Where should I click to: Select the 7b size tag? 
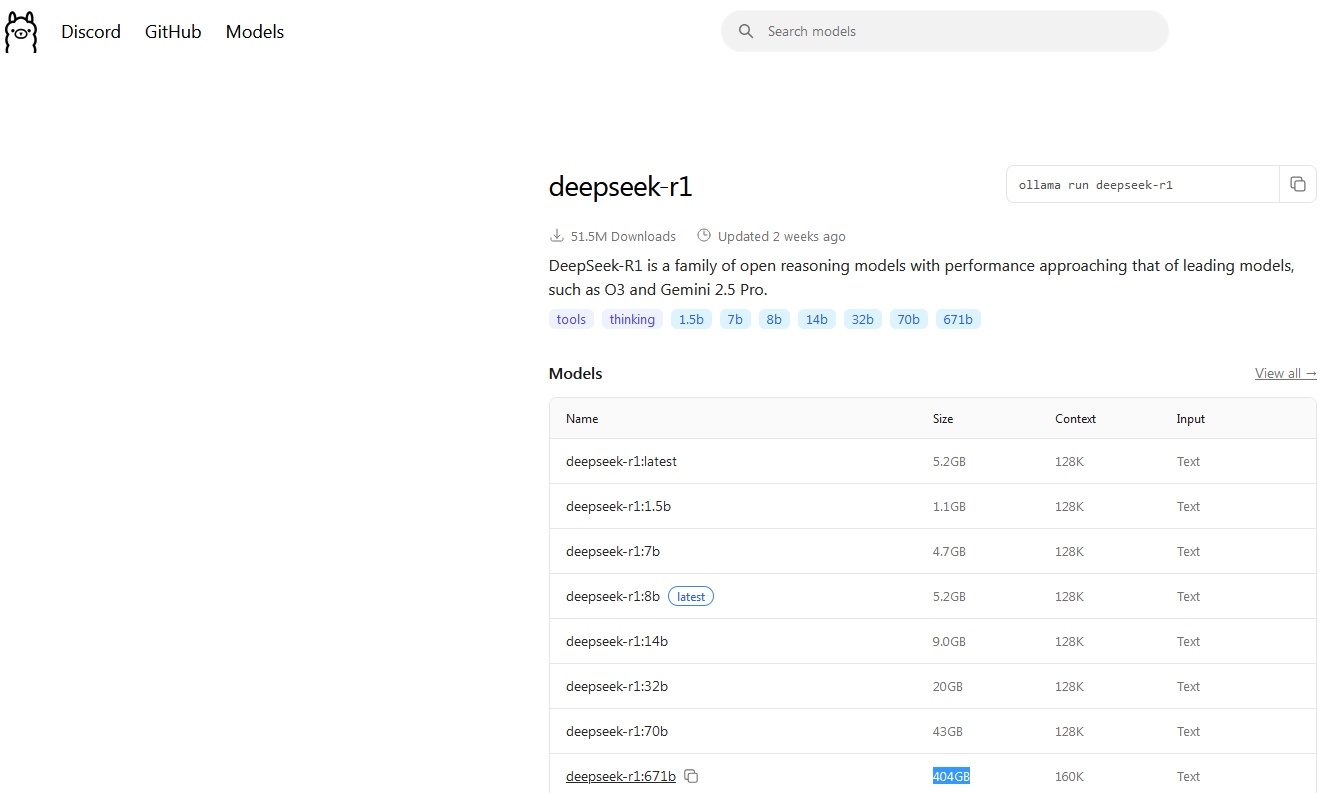(x=735, y=319)
